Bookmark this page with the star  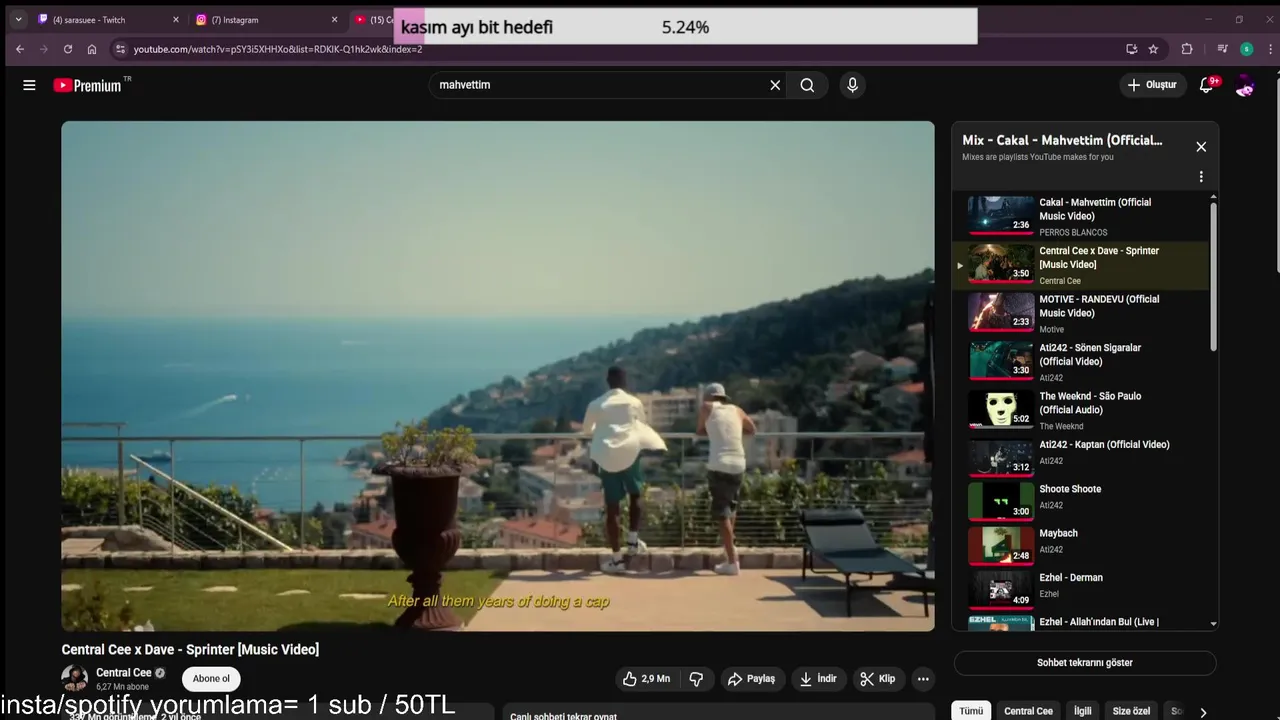[x=1153, y=49]
